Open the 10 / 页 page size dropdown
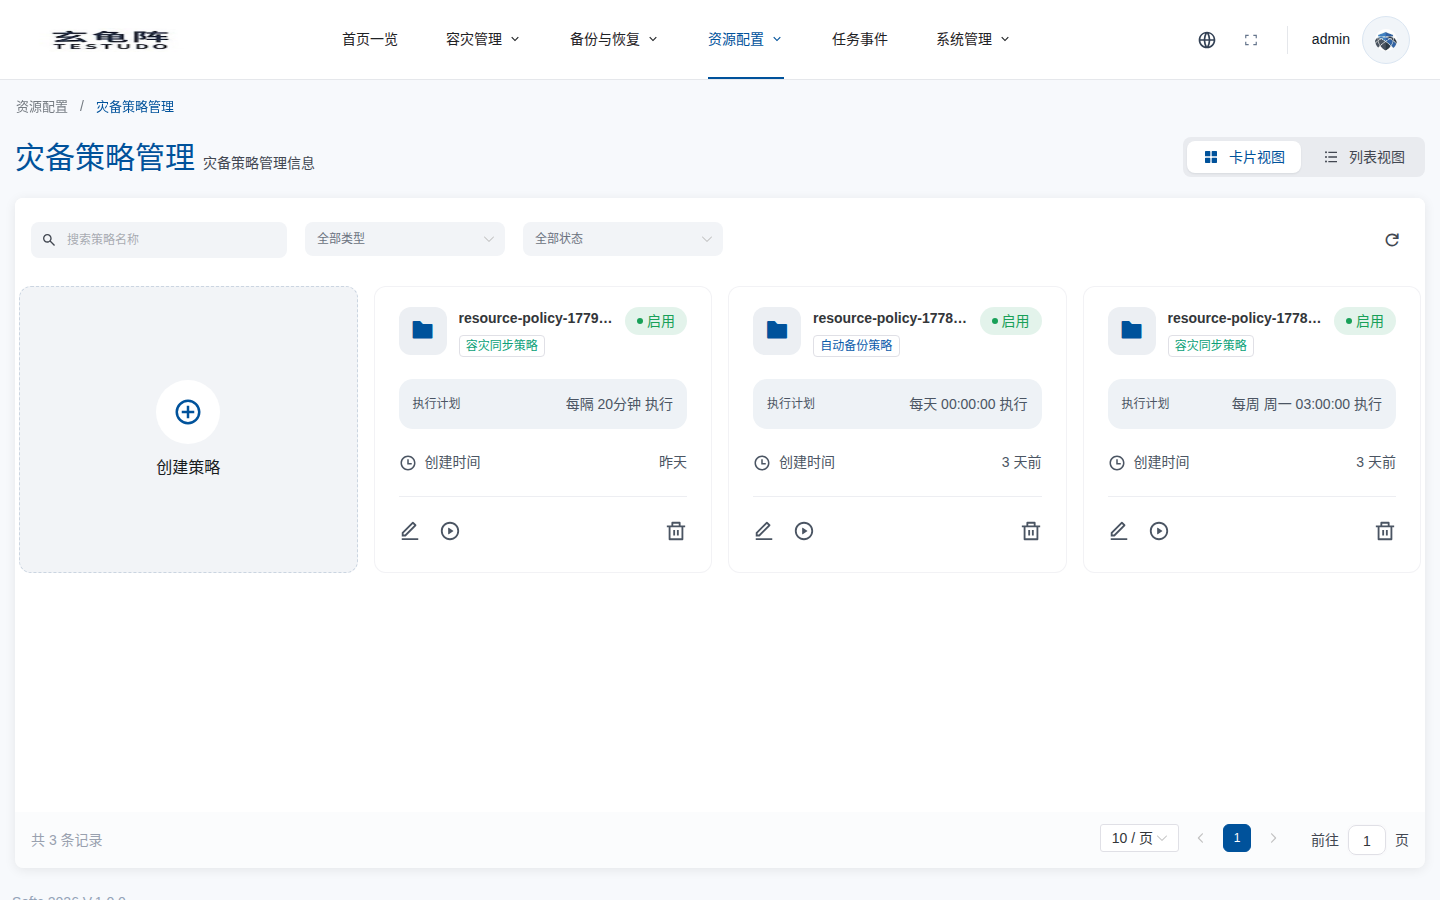Screen dimensions: 1440x900 coord(1139,838)
